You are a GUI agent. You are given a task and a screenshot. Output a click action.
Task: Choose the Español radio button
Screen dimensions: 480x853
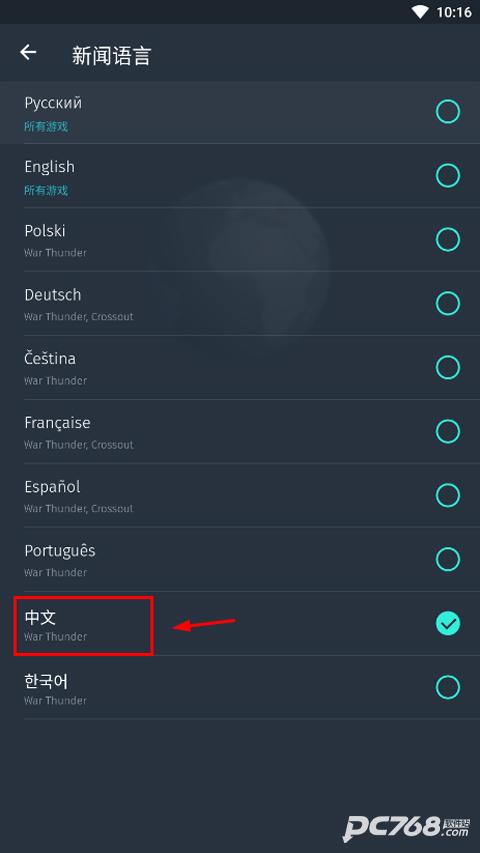coord(448,495)
